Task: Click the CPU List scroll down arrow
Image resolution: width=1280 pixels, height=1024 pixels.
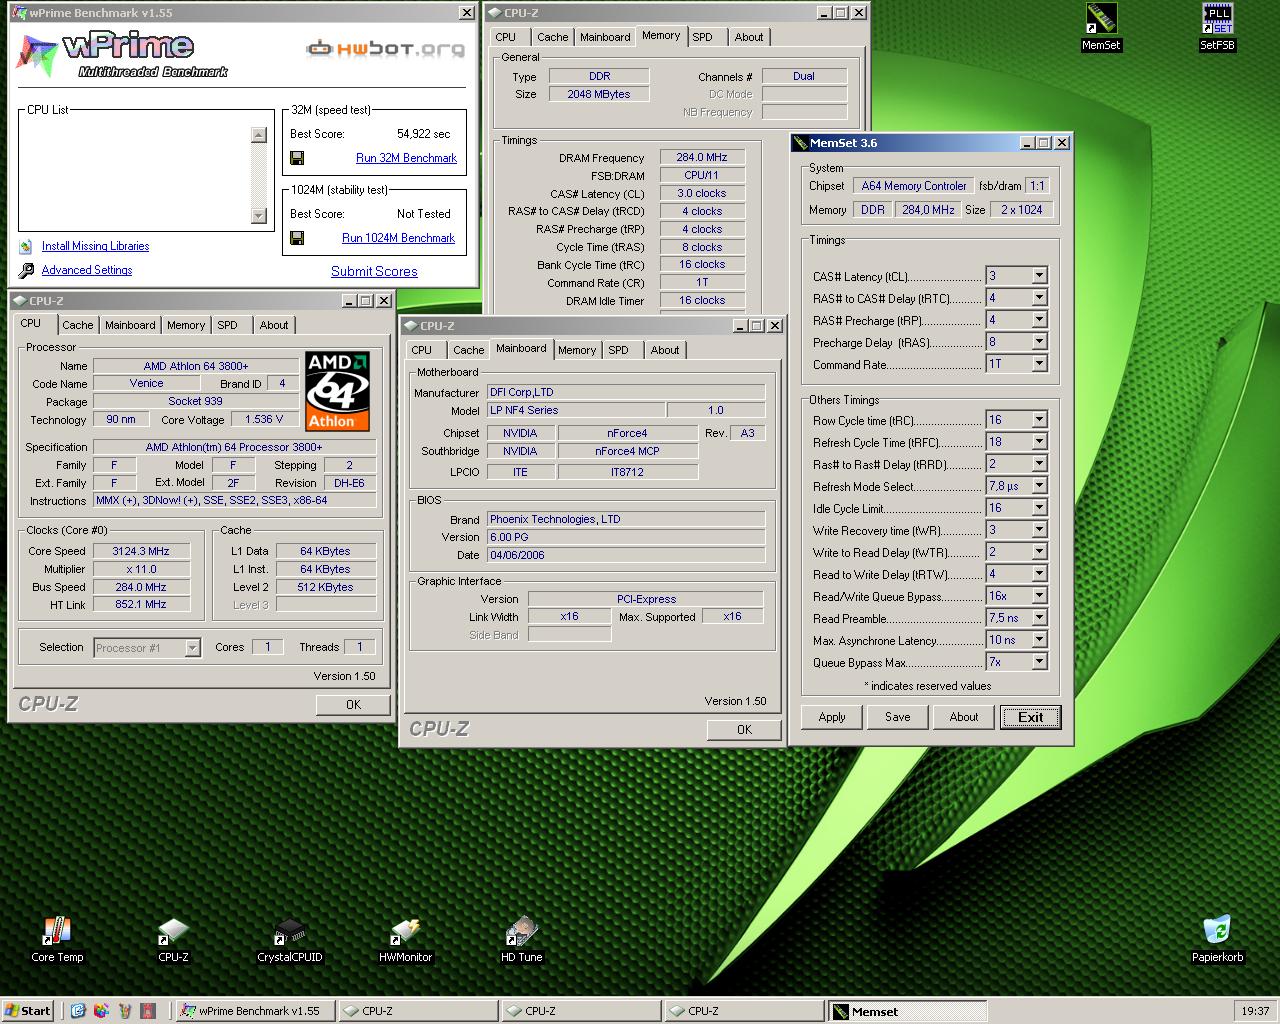Action: [259, 215]
